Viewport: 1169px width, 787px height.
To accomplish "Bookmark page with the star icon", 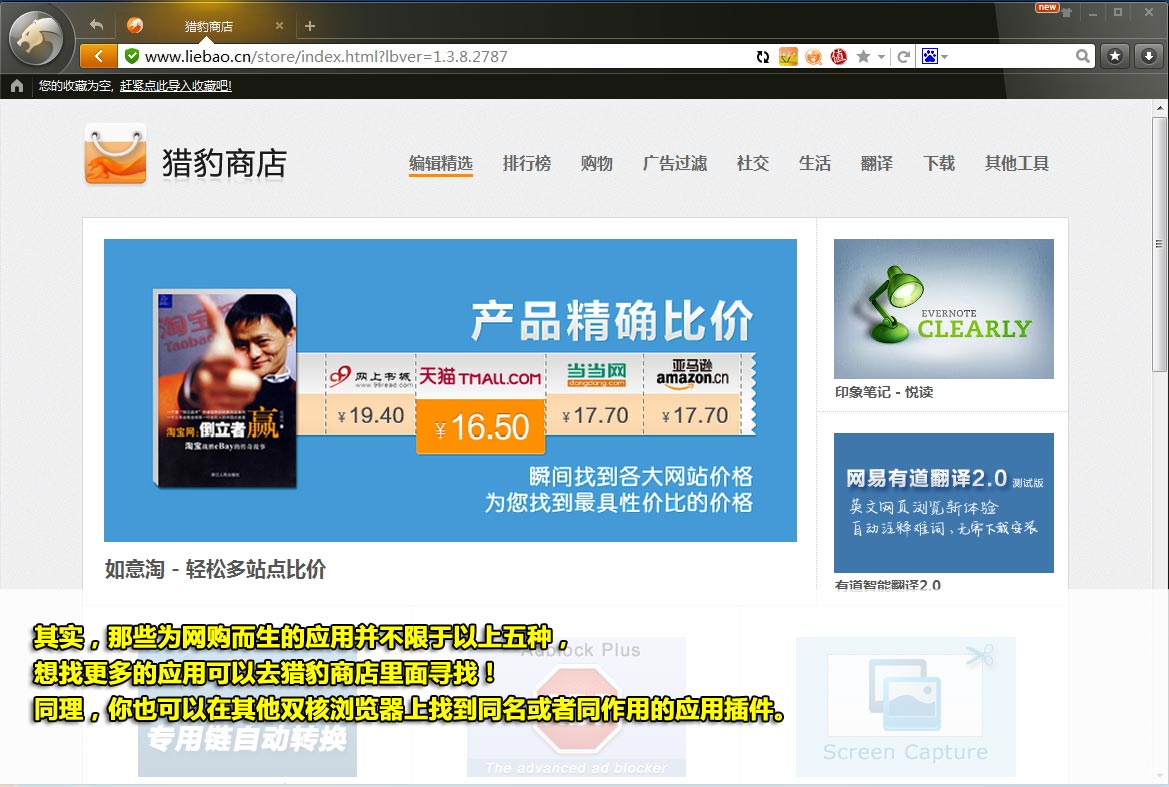I will (x=863, y=57).
